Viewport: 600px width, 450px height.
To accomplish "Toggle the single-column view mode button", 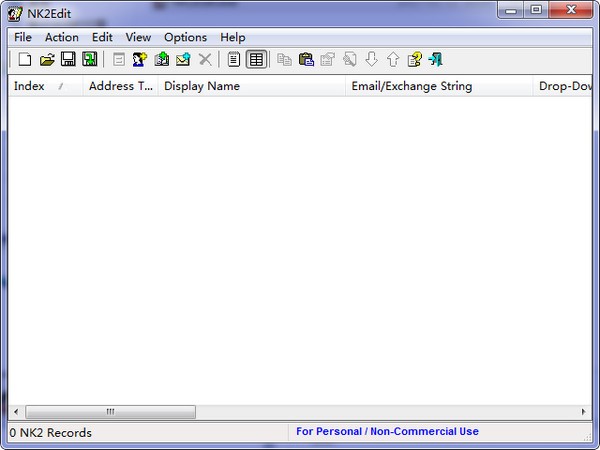I will (234, 60).
